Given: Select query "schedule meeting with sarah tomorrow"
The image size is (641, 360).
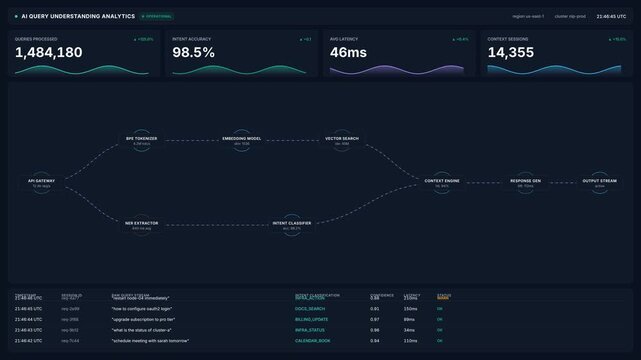Looking at the screenshot, I should pyautogui.click(x=150, y=341).
